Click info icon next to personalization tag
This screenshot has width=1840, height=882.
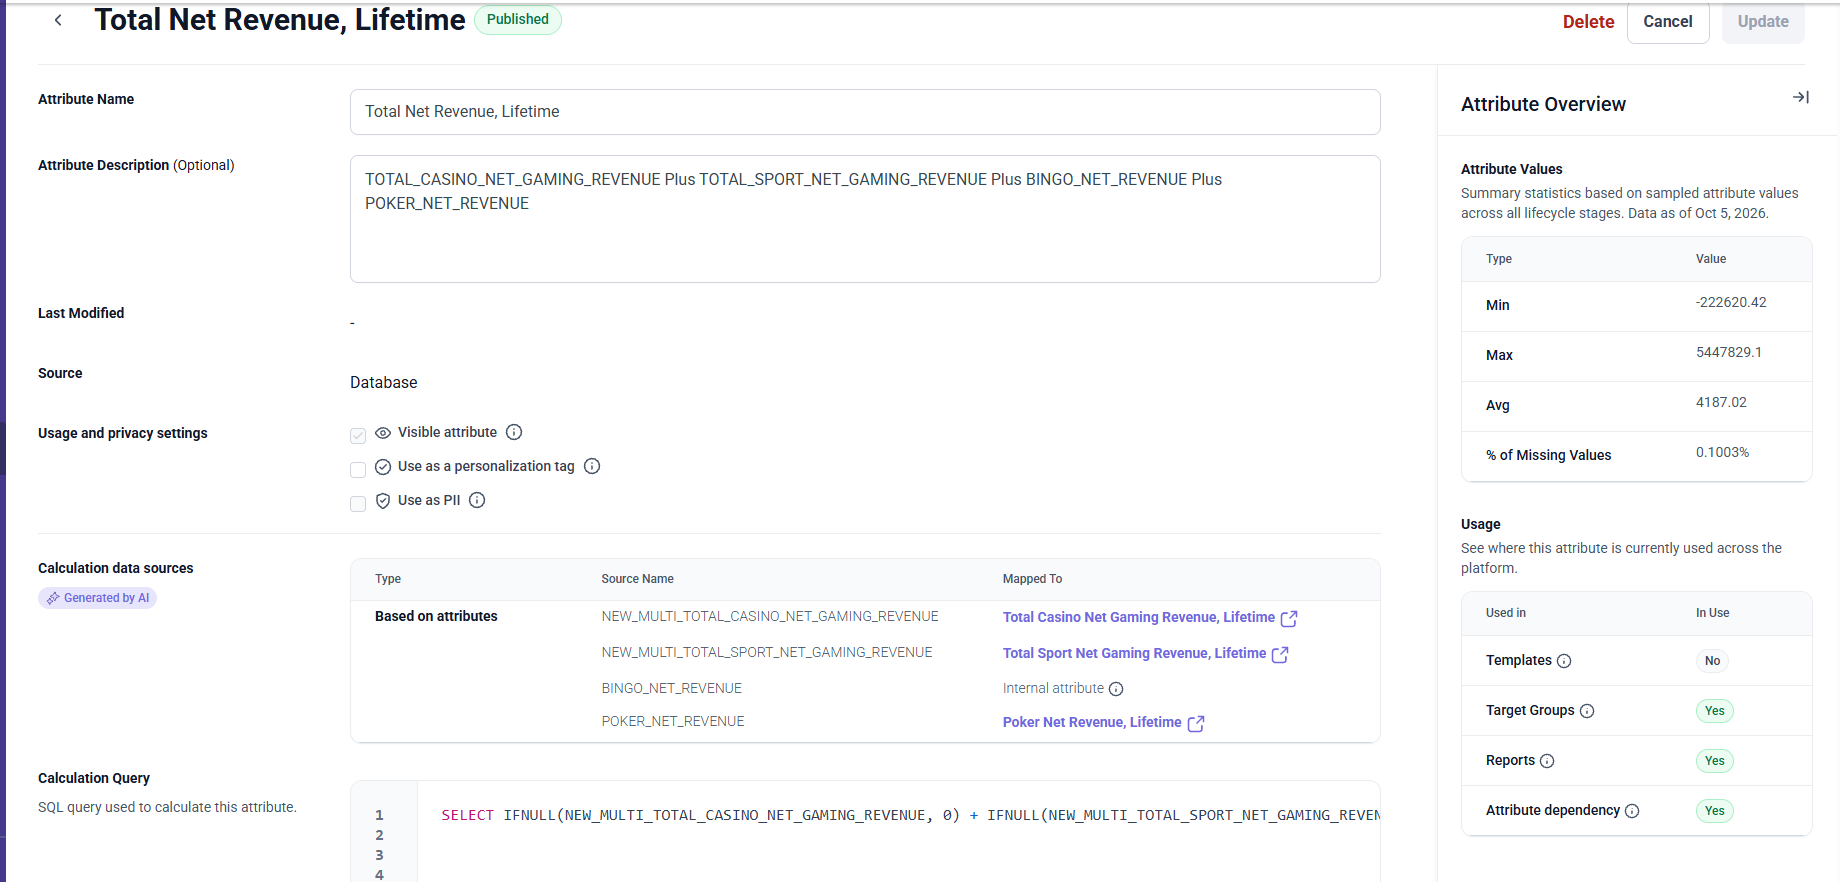[592, 466]
